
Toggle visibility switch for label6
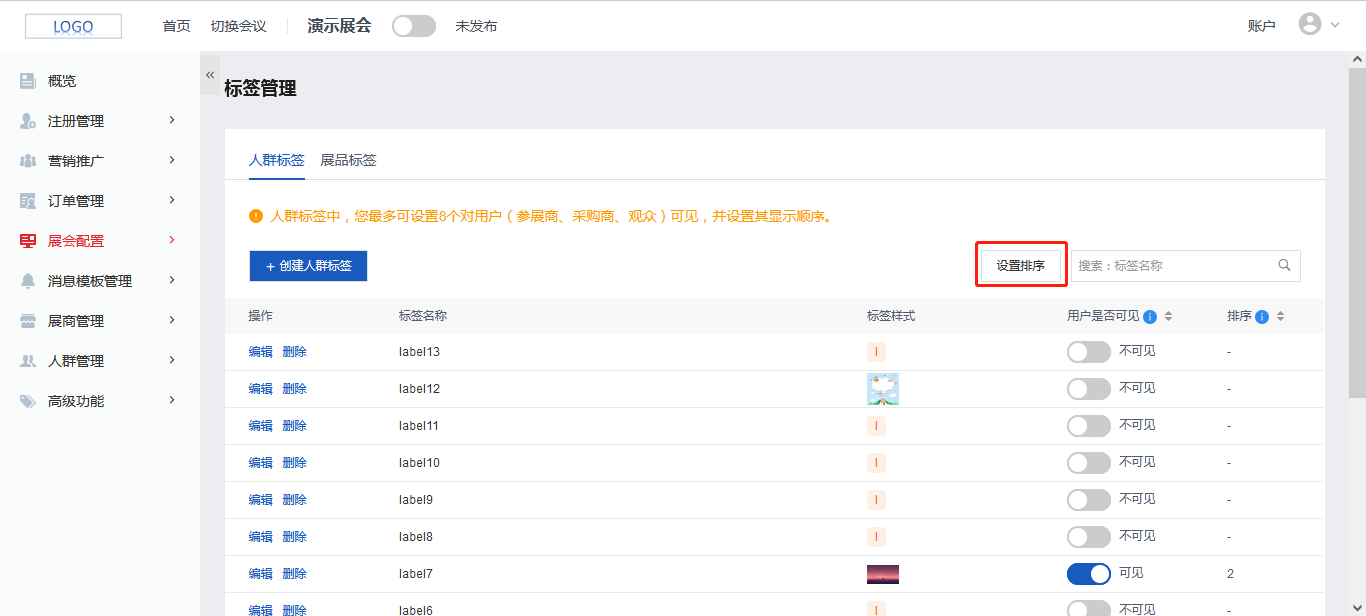[x=1089, y=608]
